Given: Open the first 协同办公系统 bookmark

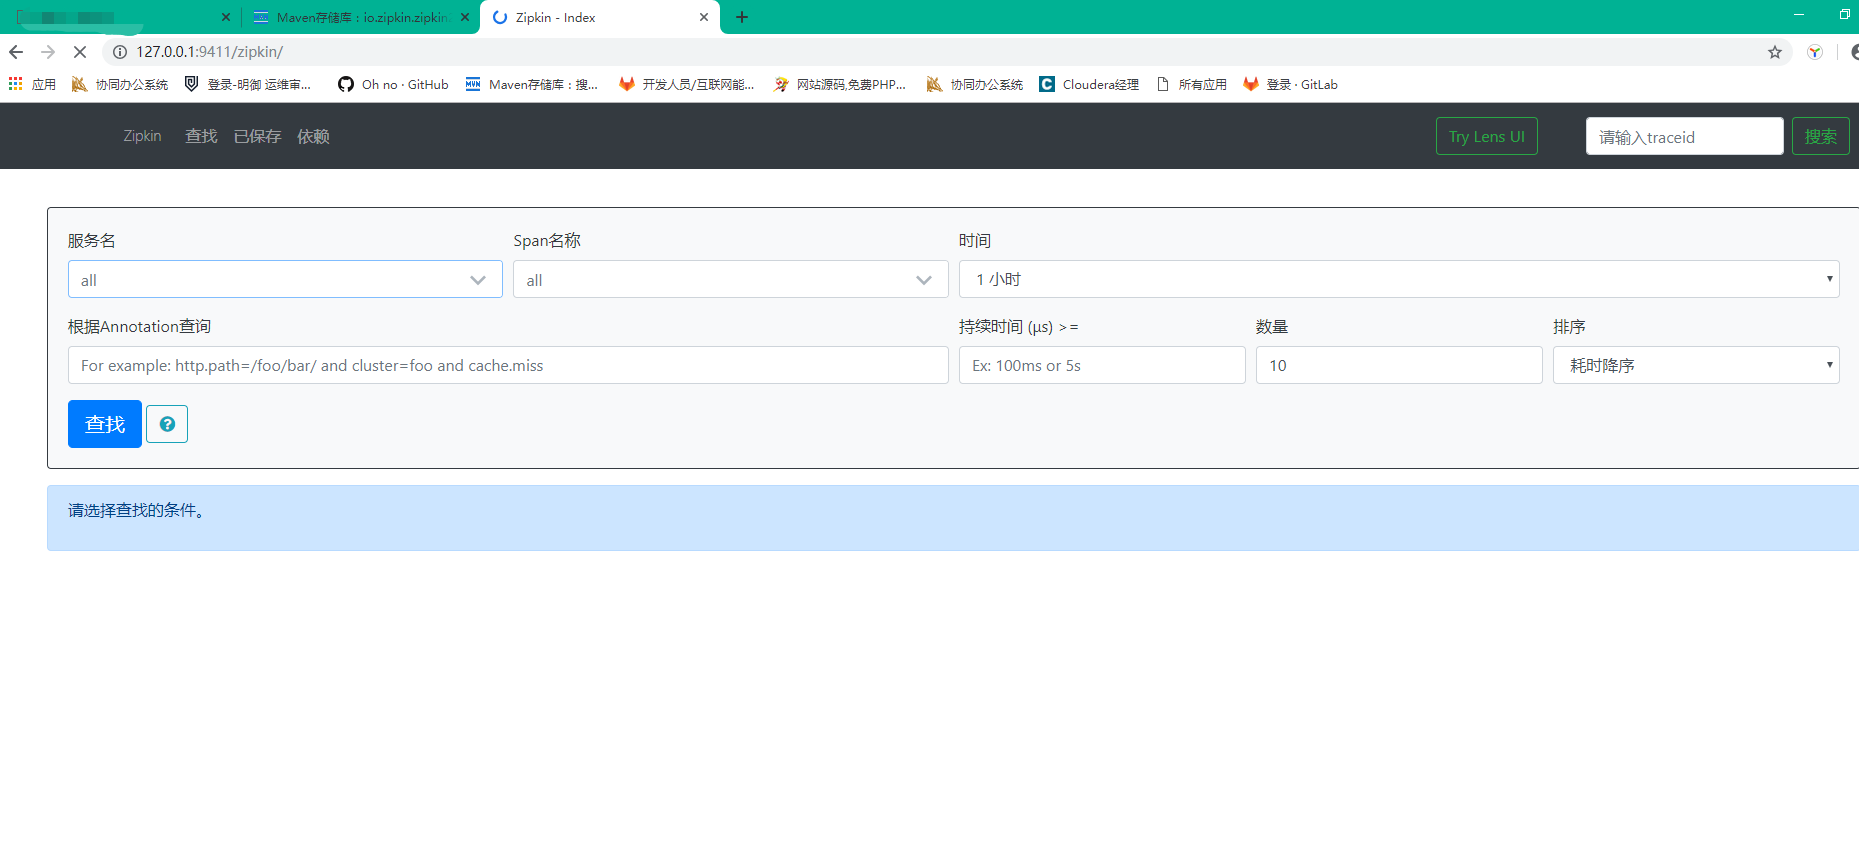Looking at the screenshot, I should click(x=120, y=84).
